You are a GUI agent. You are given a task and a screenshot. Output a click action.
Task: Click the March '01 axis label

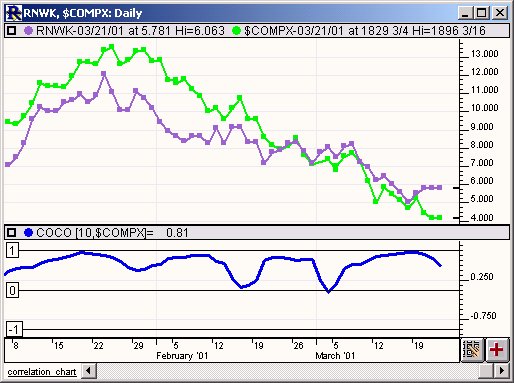[335, 356]
